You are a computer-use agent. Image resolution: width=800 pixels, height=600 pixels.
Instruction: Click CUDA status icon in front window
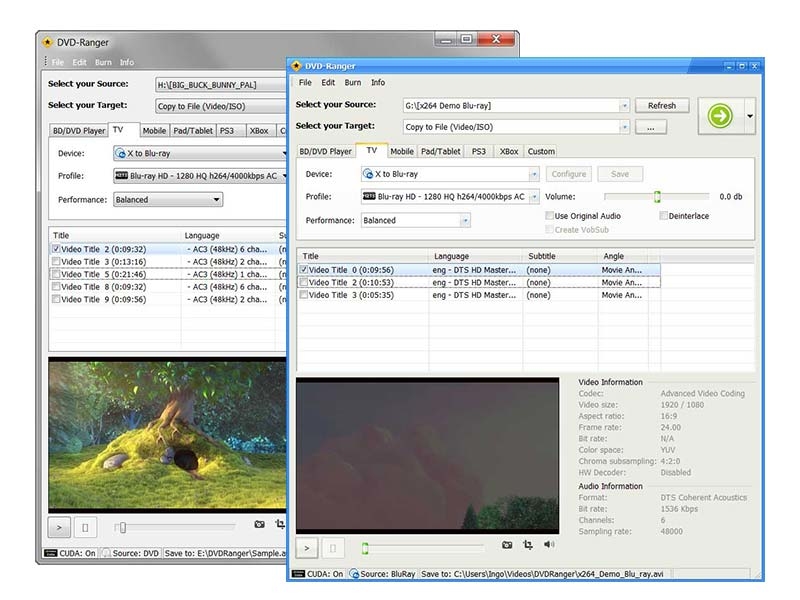[298, 574]
